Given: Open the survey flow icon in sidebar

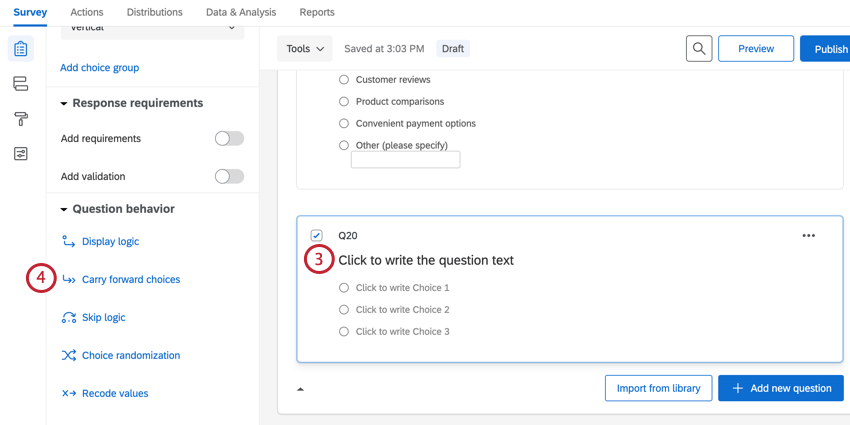Looking at the screenshot, I should point(21,84).
